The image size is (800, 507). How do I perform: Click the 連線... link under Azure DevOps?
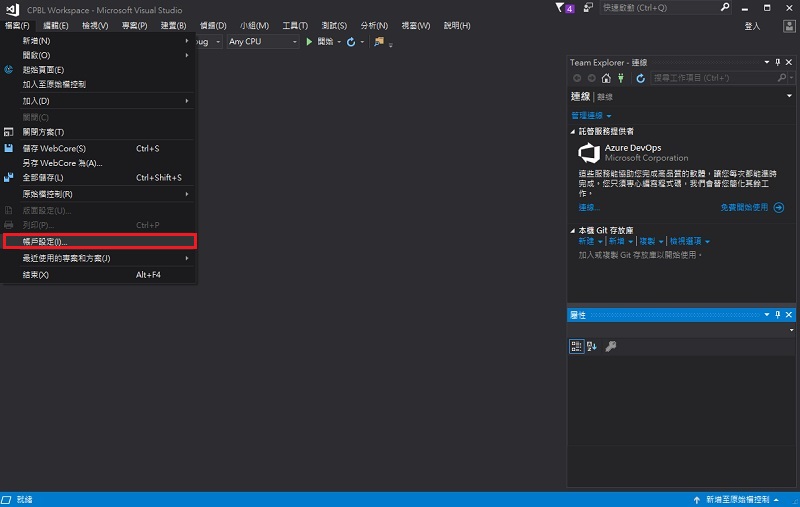[x=589, y=208]
